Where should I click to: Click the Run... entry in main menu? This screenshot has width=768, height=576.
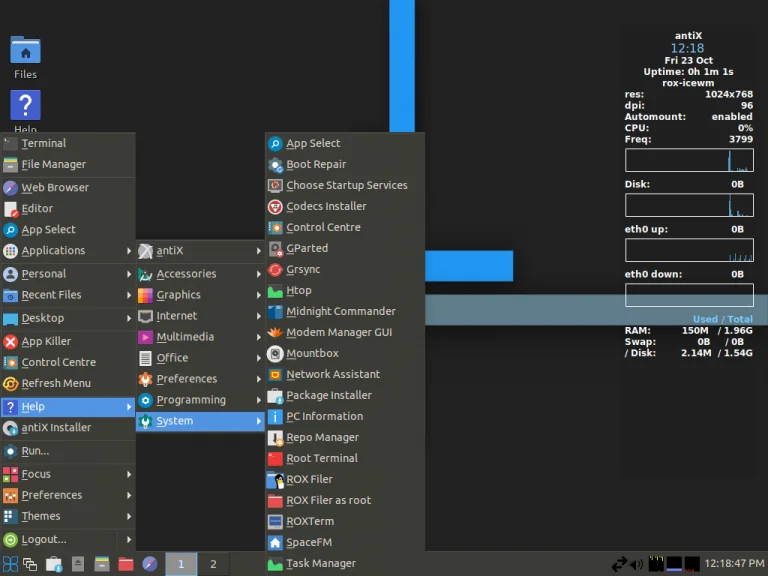click(36, 451)
